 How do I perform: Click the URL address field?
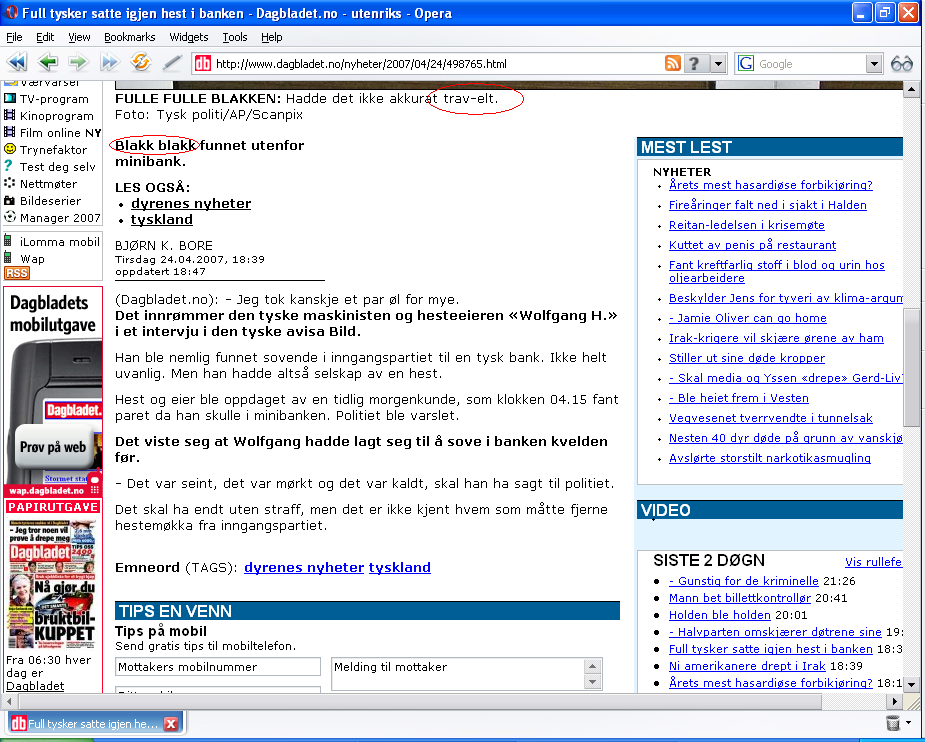437,64
